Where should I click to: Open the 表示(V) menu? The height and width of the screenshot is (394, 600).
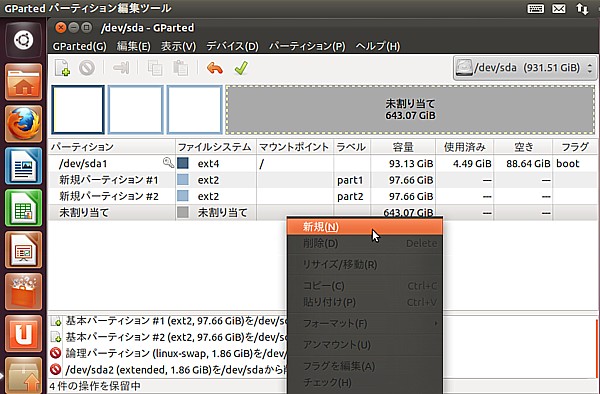point(178,46)
